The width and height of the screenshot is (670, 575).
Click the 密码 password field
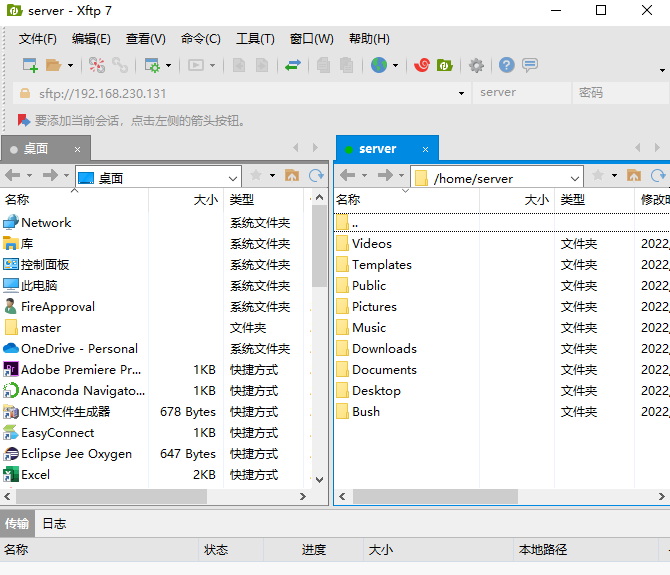point(622,93)
